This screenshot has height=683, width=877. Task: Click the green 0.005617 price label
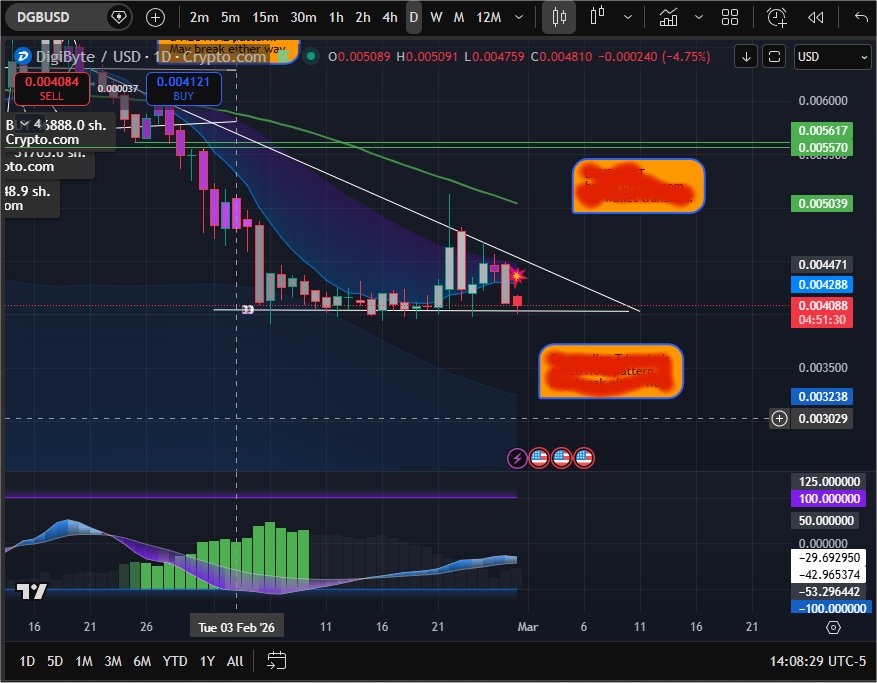pyautogui.click(x=822, y=130)
